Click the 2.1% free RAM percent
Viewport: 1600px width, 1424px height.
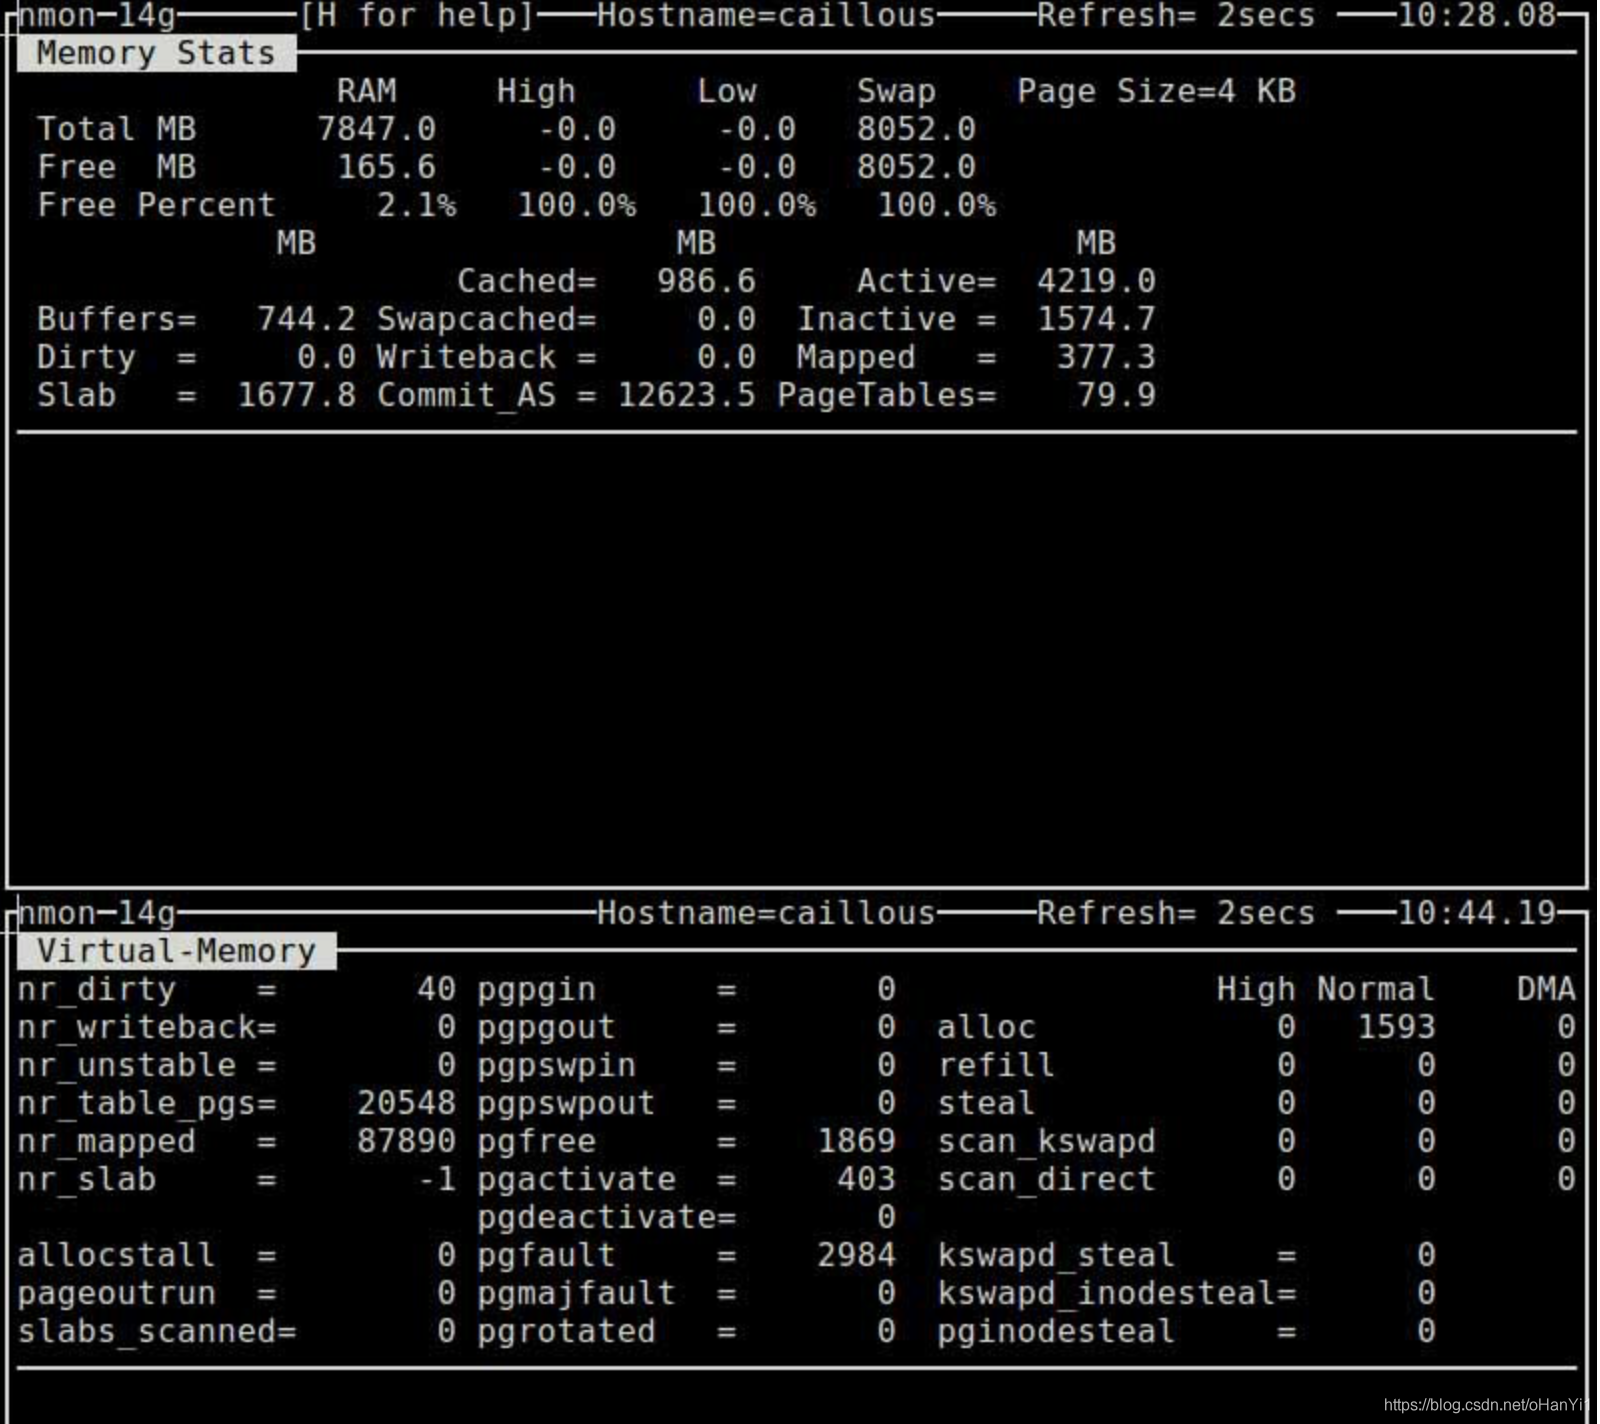[x=416, y=205]
